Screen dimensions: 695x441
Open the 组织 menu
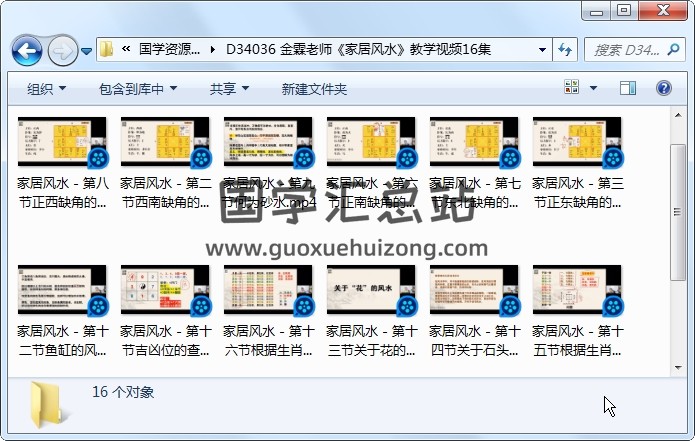point(47,89)
